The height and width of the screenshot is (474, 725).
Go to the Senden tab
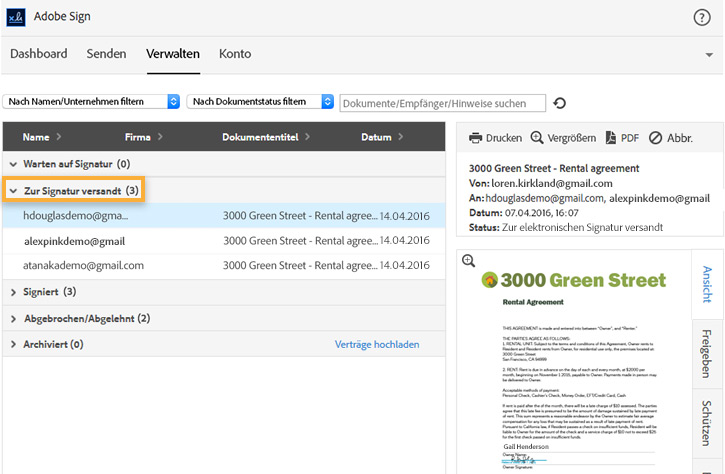pyautogui.click(x=106, y=53)
